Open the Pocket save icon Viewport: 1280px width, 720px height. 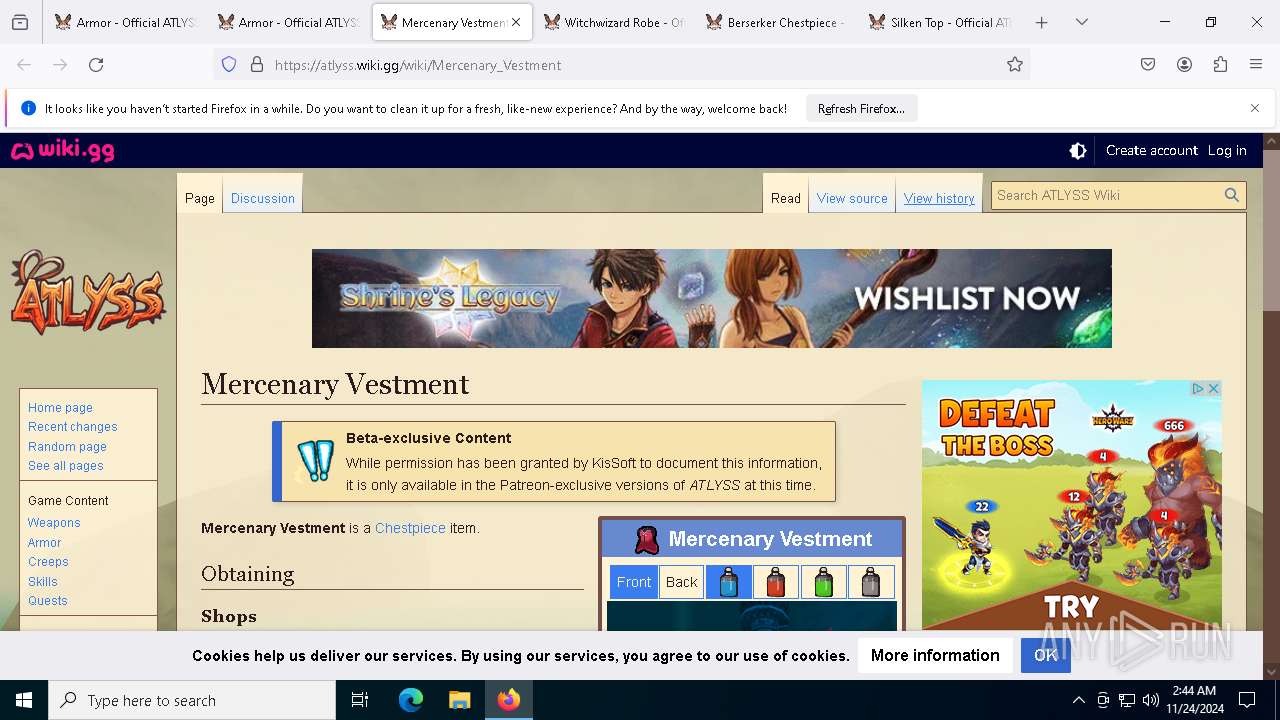1148,65
